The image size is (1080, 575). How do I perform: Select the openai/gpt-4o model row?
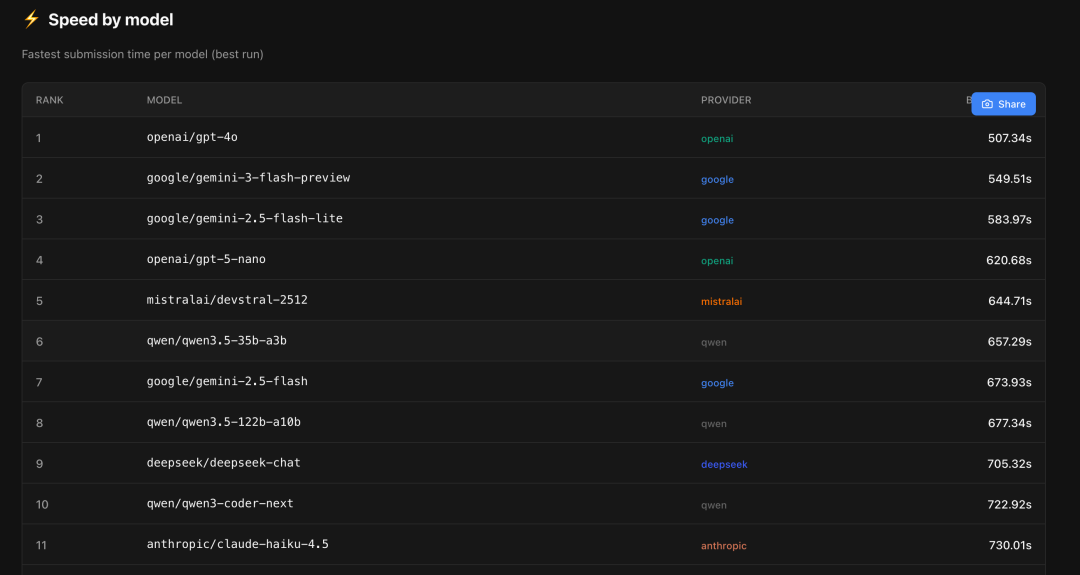click(192, 137)
